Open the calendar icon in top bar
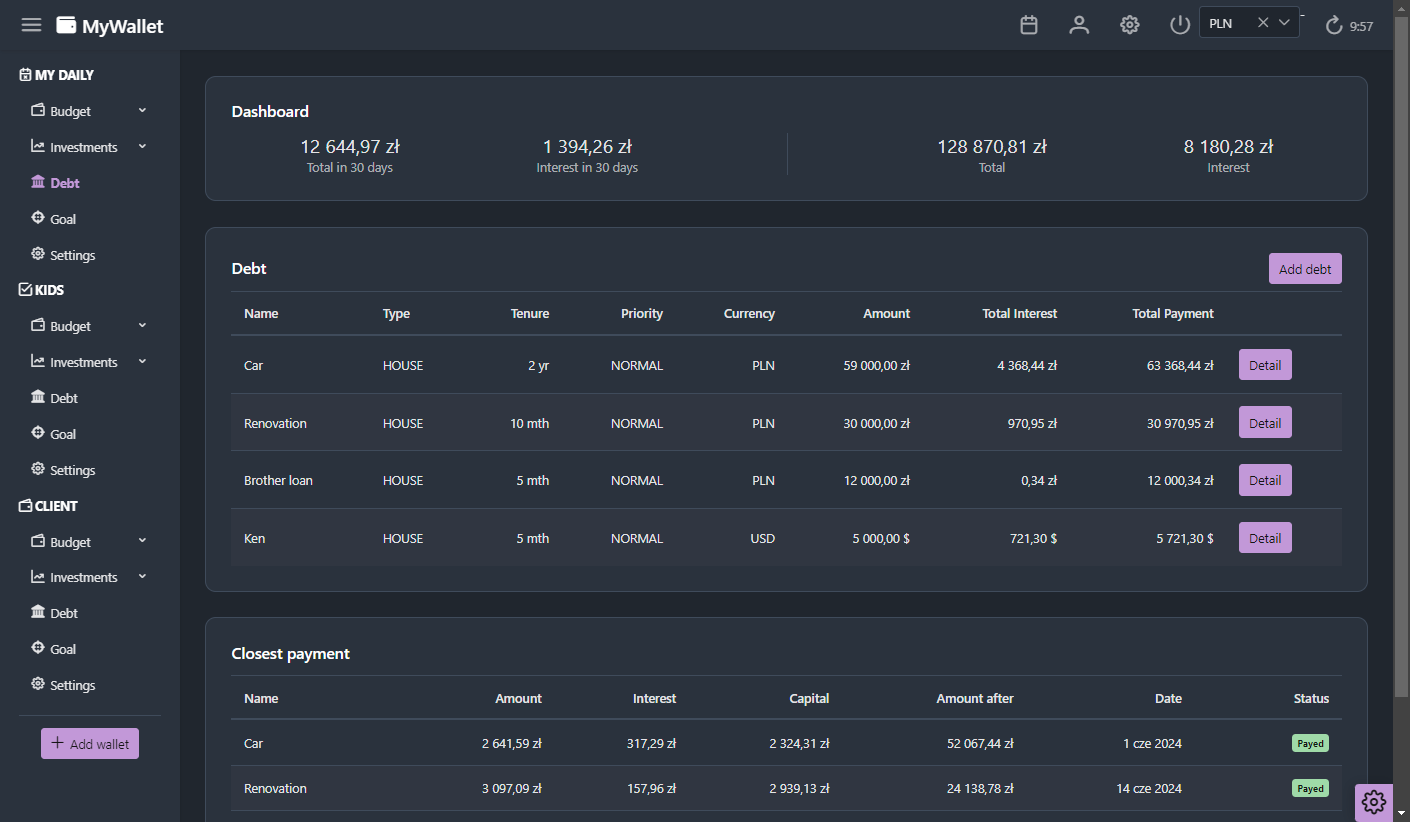Screen dimensions: 1410x822 point(1029,25)
